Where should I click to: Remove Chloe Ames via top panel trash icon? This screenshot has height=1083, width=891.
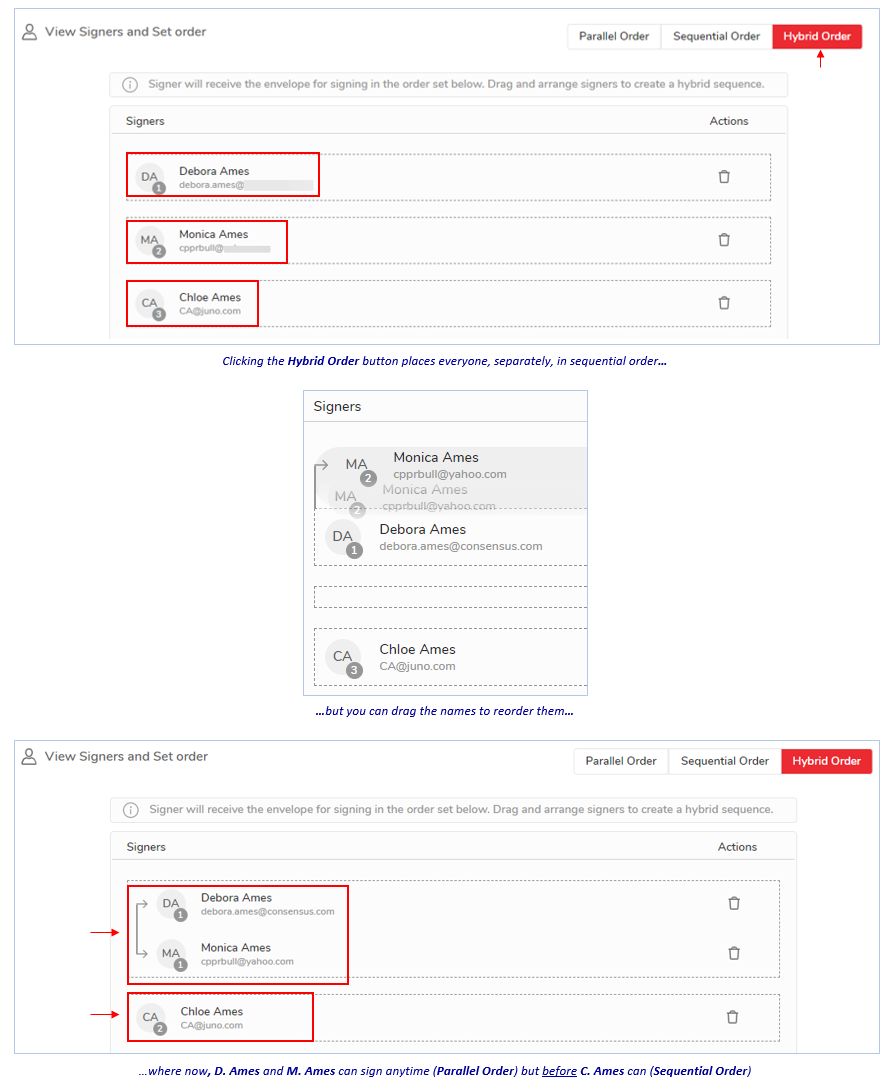pyautogui.click(x=724, y=303)
